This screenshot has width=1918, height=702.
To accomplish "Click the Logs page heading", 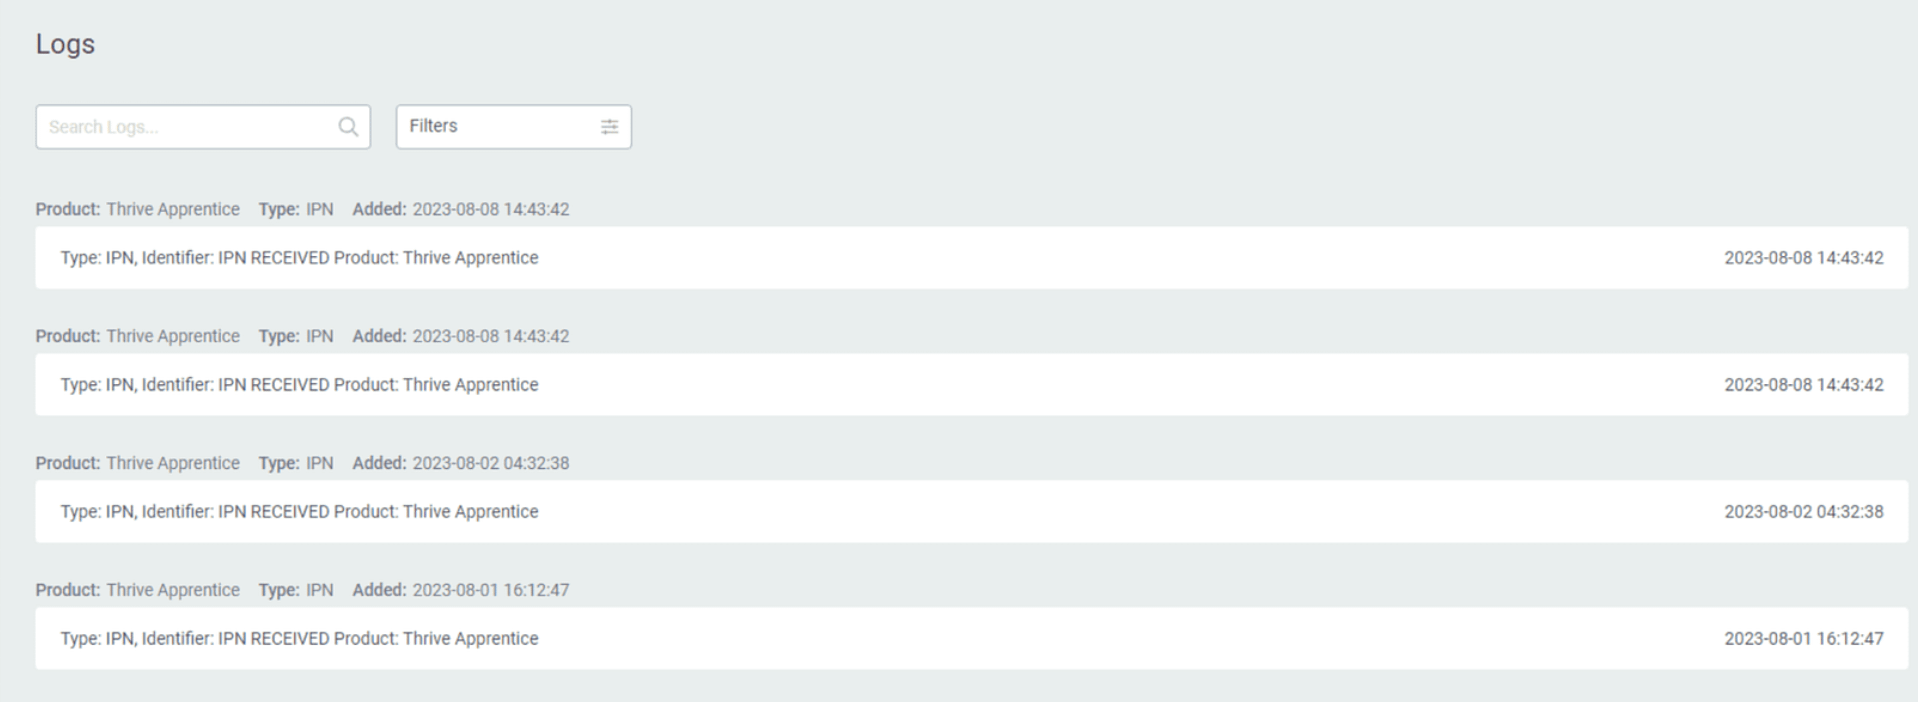I will point(64,44).
